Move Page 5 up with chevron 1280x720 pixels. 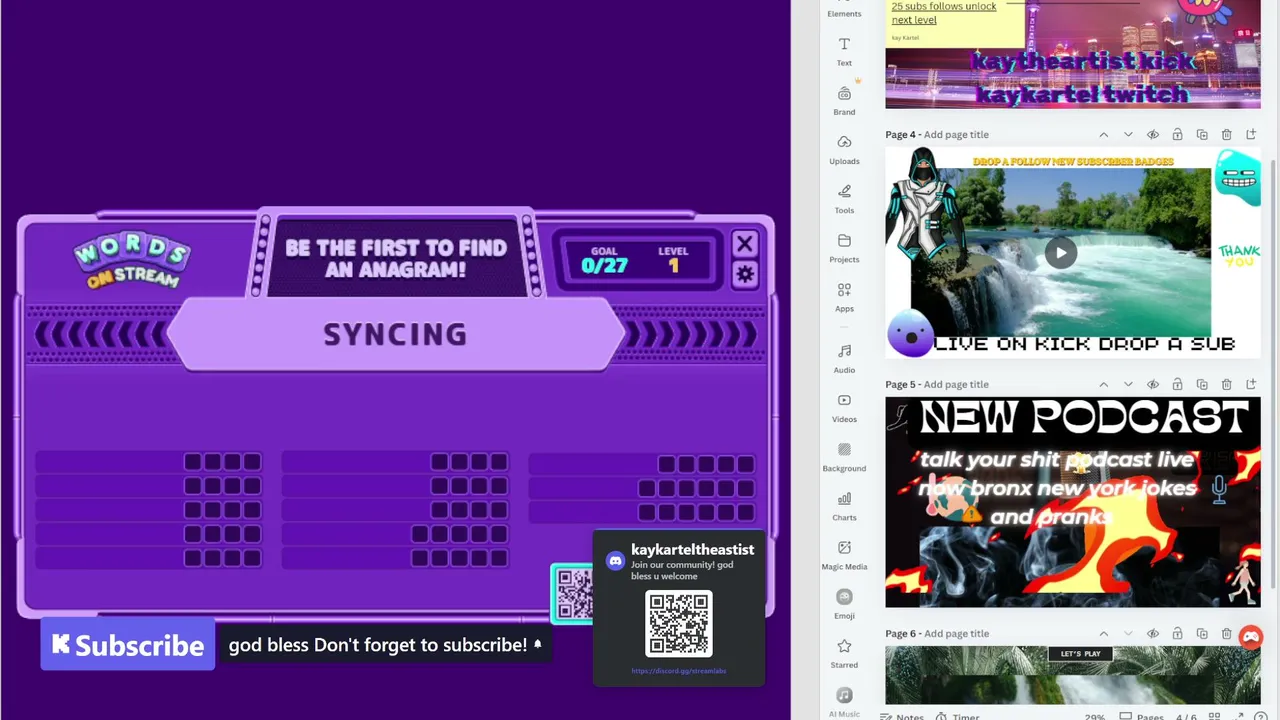point(1104,384)
